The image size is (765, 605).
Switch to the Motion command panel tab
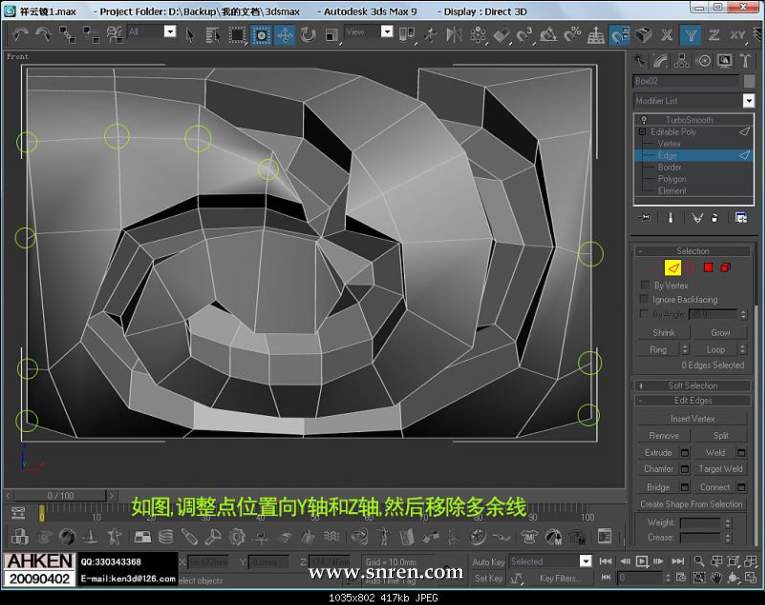[x=704, y=60]
